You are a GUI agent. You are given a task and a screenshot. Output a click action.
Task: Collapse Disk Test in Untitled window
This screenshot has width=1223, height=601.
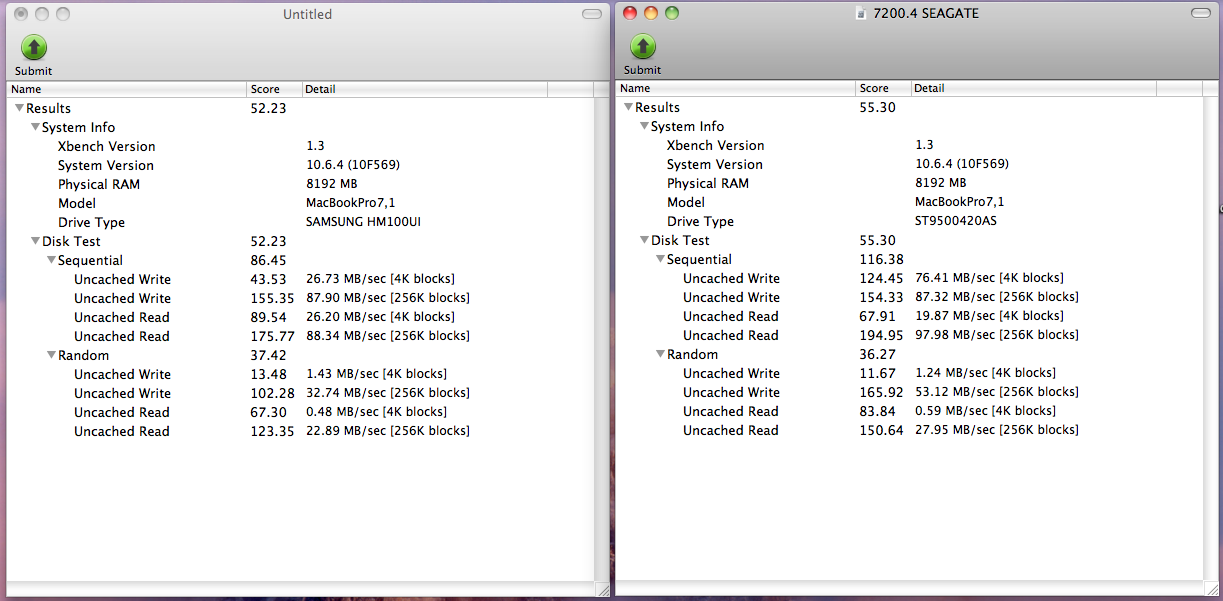[35, 241]
